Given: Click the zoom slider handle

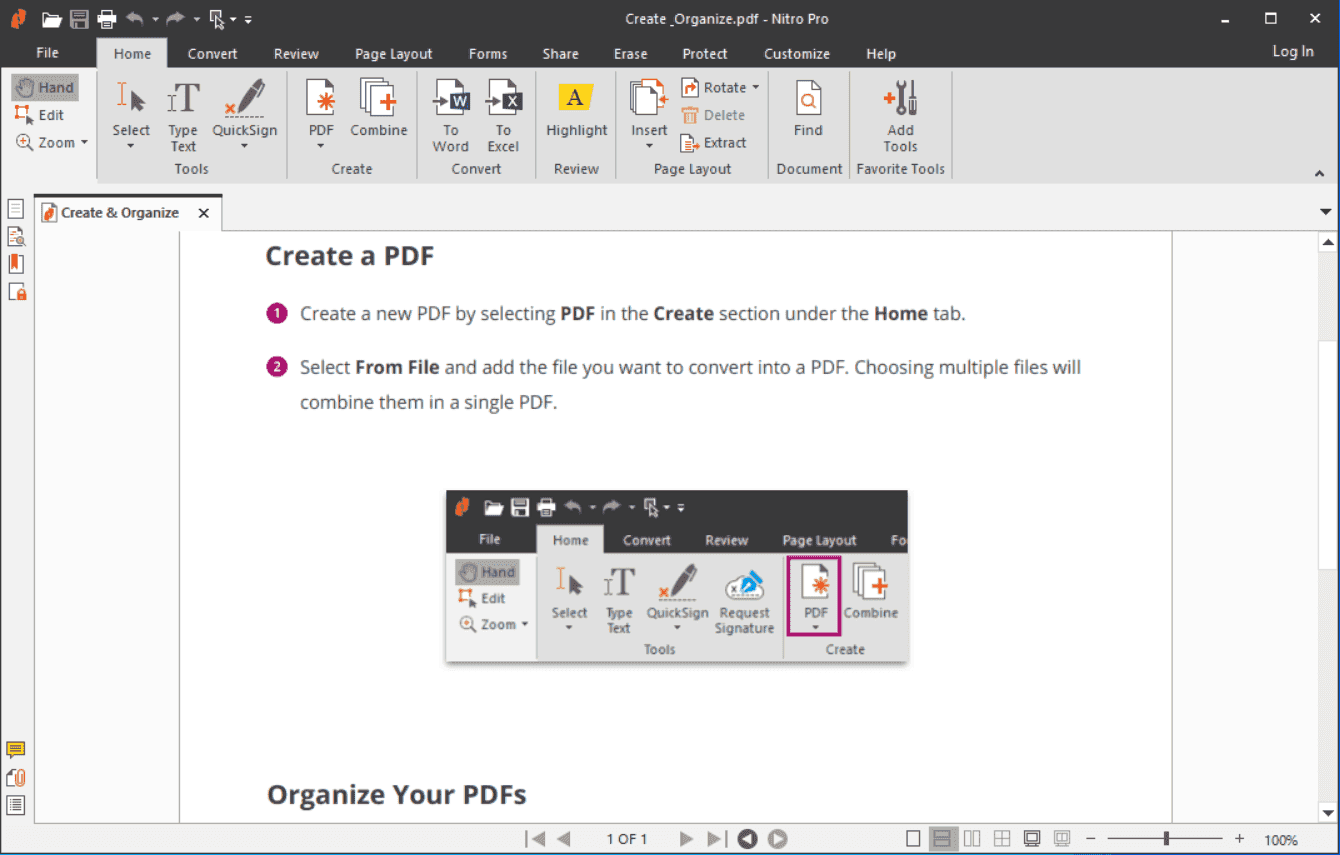Looking at the screenshot, I should pyautogui.click(x=1166, y=839).
